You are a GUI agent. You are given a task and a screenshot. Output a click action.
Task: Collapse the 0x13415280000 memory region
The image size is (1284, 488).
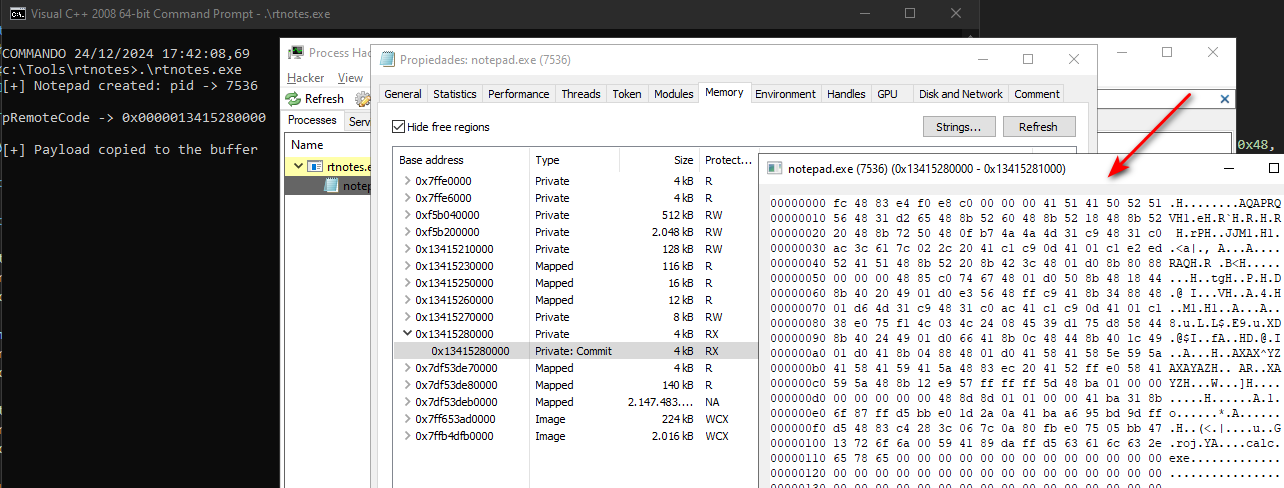tap(407, 334)
